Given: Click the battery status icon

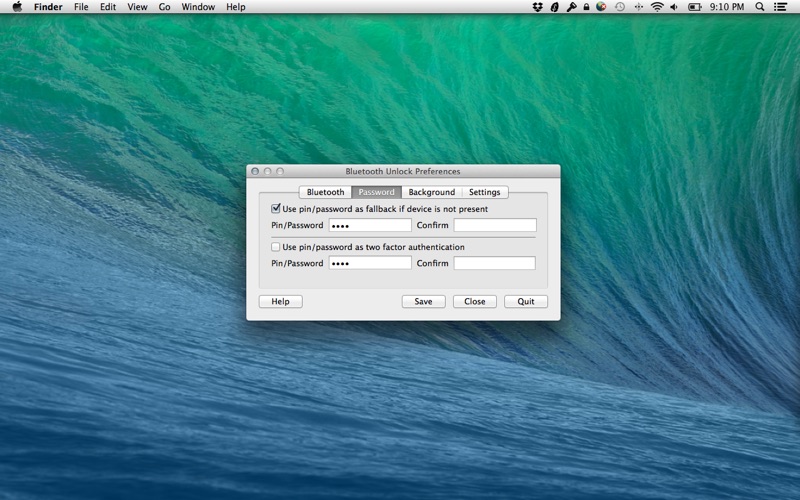Looking at the screenshot, I should tap(693, 7).
